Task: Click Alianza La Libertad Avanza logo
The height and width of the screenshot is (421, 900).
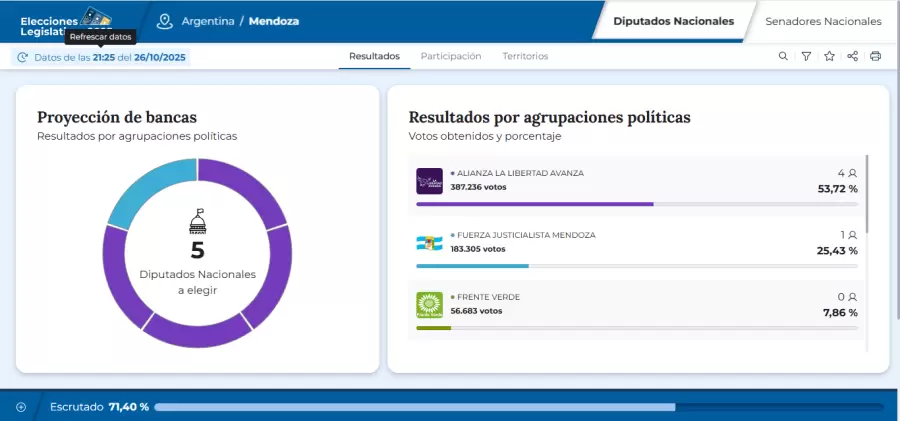Action: tap(429, 181)
